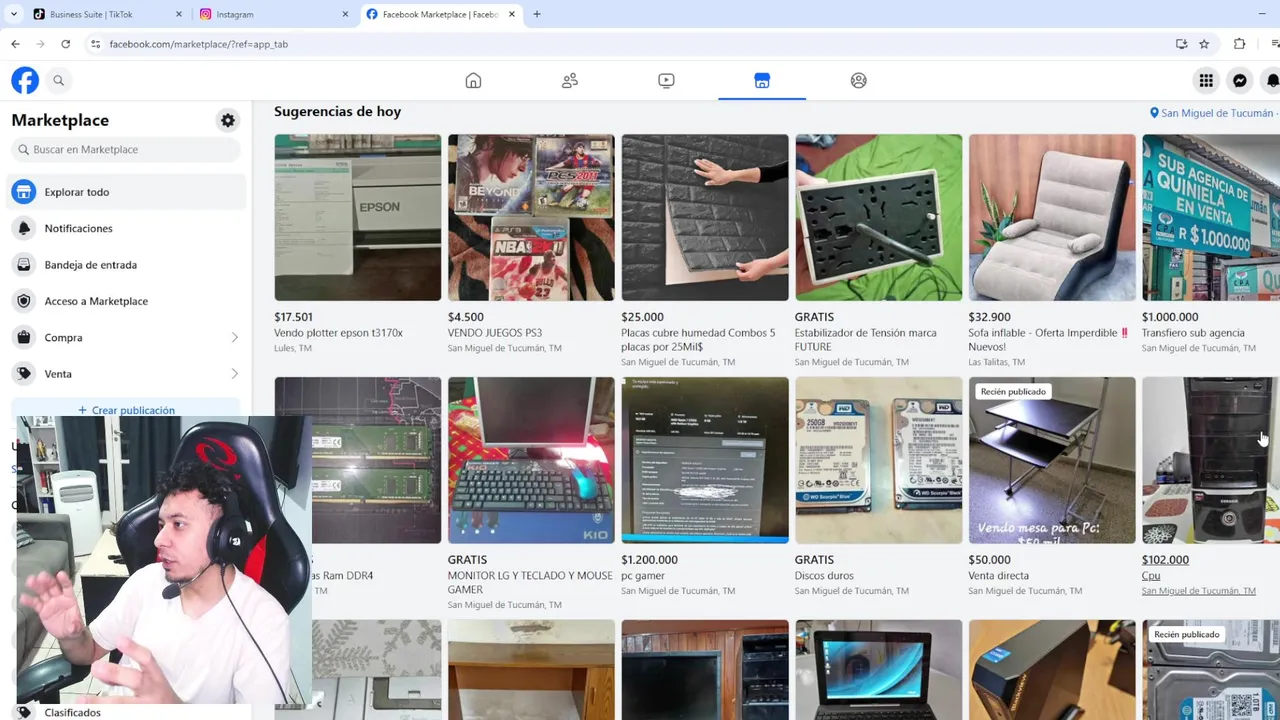This screenshot has height=720, width=1280.
Task: Select the Marketplace icon in top navigation
Action: click(x=762, y=81)
